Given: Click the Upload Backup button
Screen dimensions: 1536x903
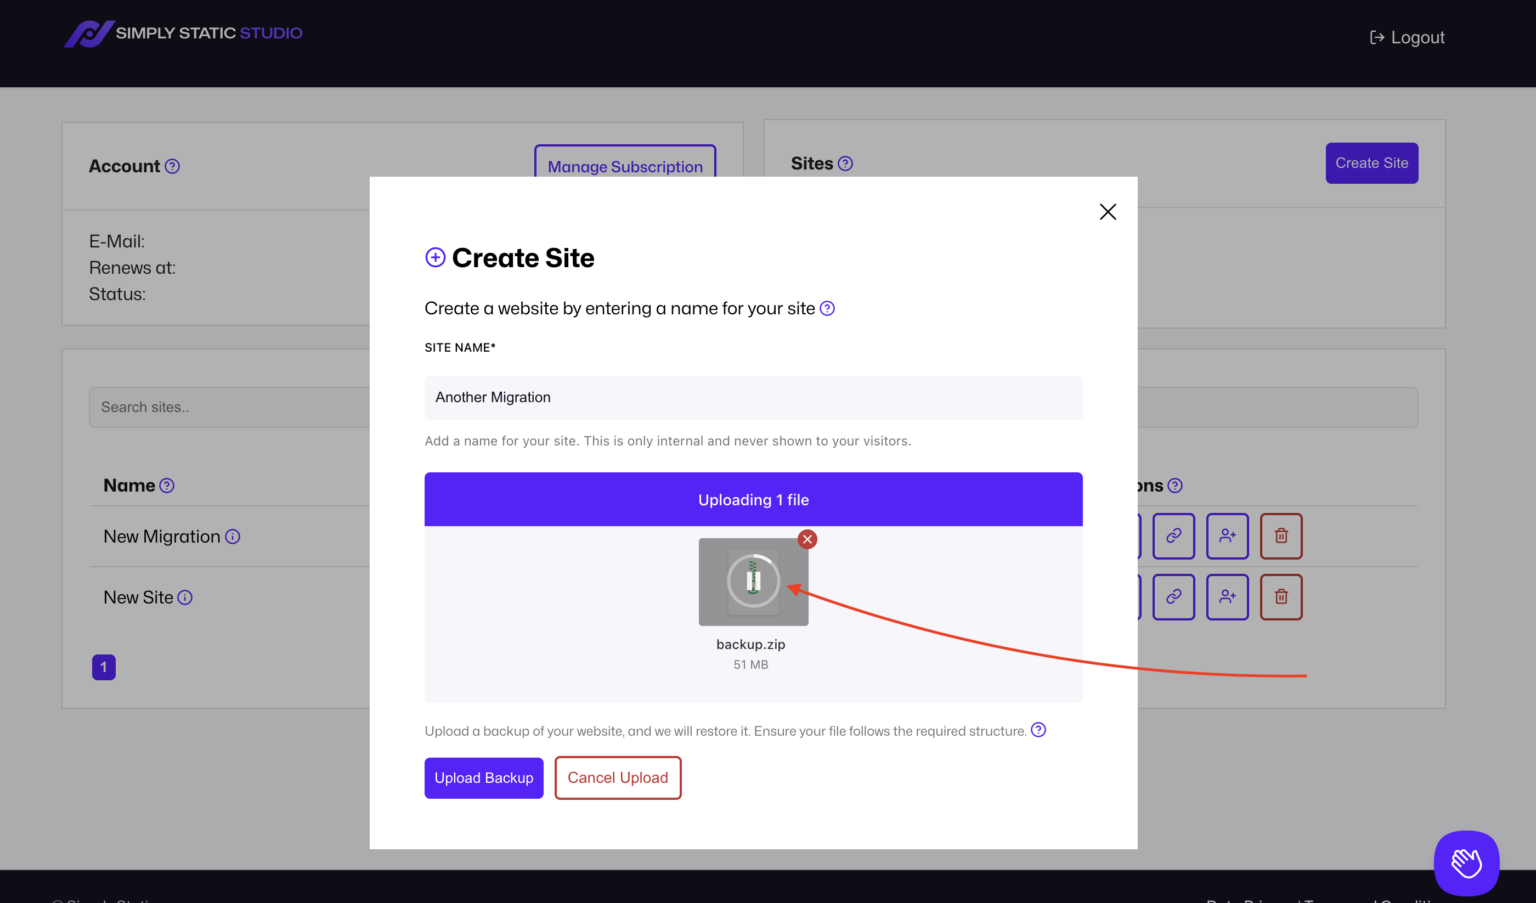Looking at the screenshot, I should [483, 778].
